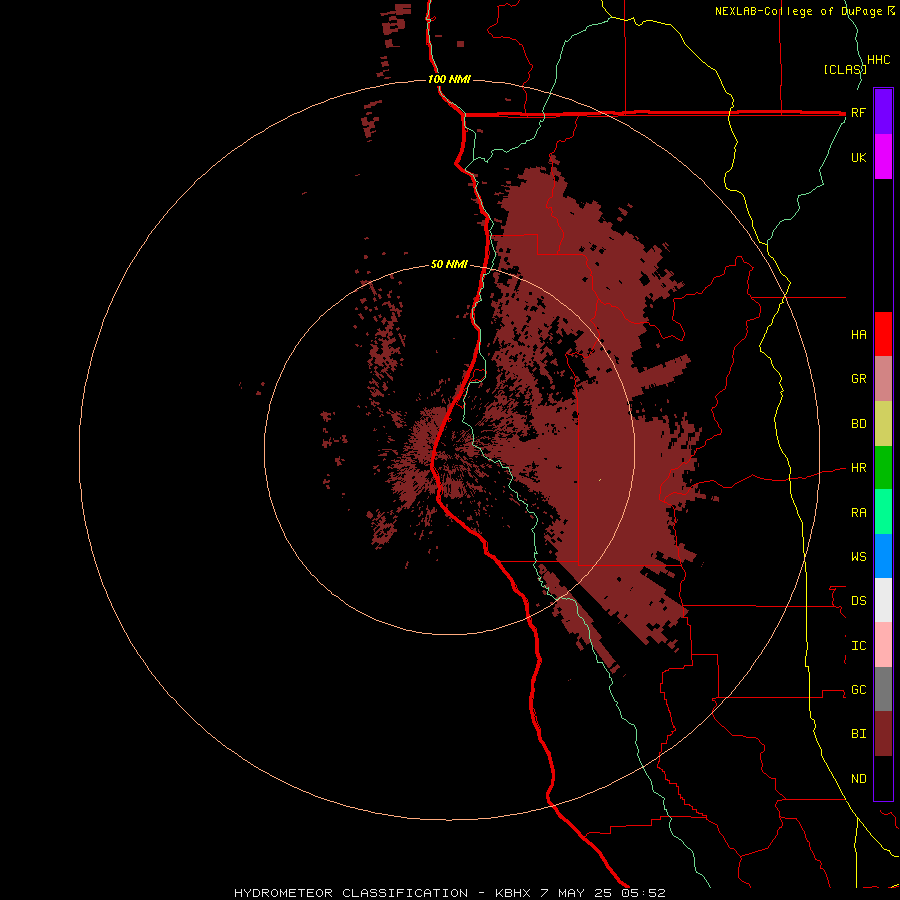
Task: Click the BD legend label
Action: [x=859, y=424]
